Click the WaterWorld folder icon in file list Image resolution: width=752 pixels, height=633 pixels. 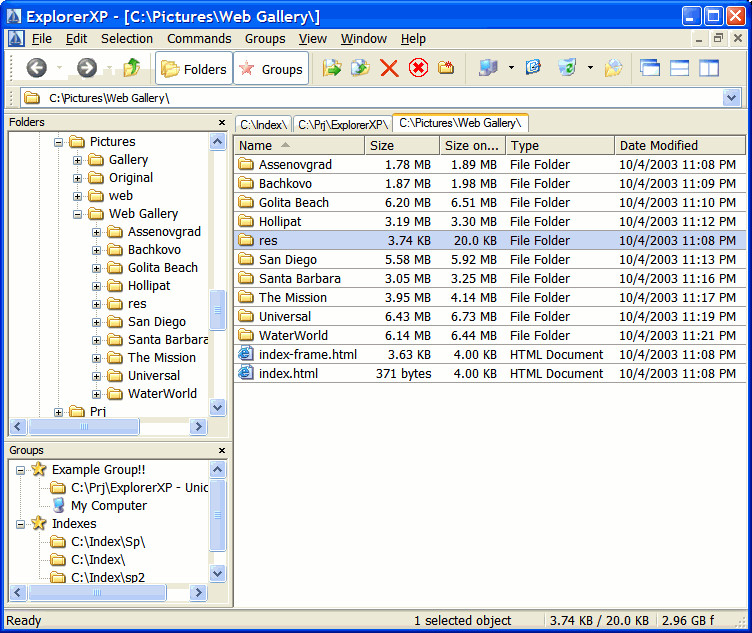246,335
